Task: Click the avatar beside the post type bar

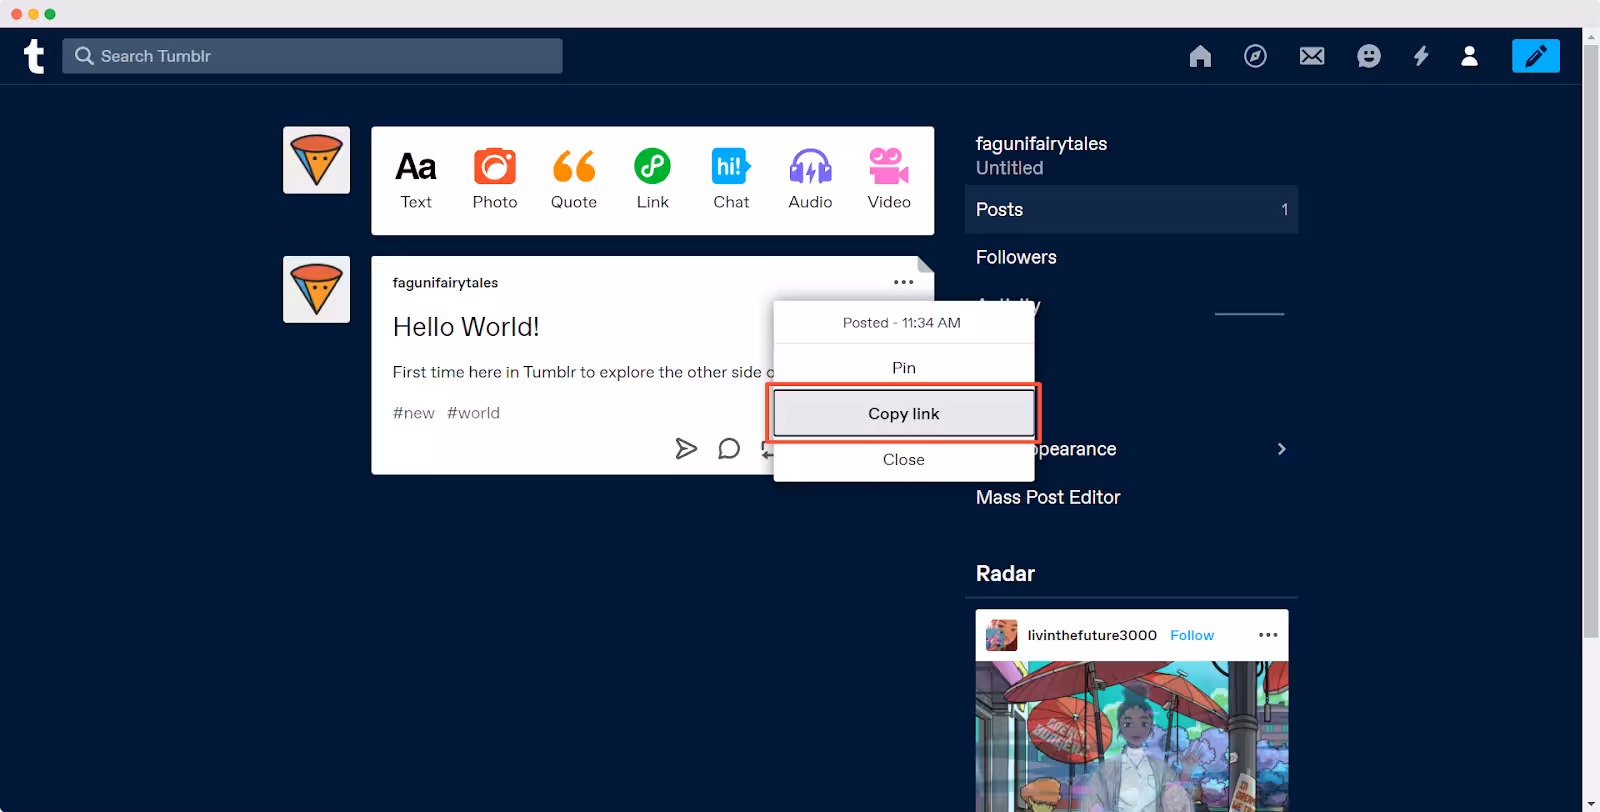Action: 316,160
